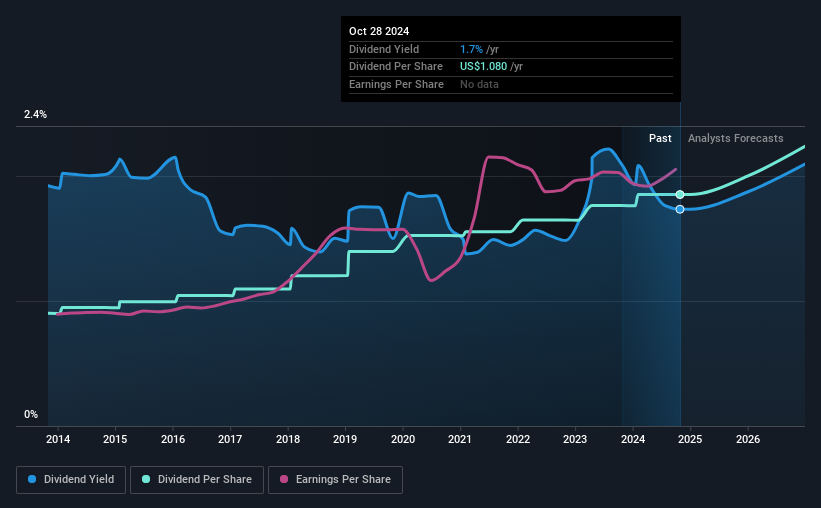Click the 0% y-axis label
Image resolution: width=821 pixels, height=508 pixels.
click(x=31, y=414)
